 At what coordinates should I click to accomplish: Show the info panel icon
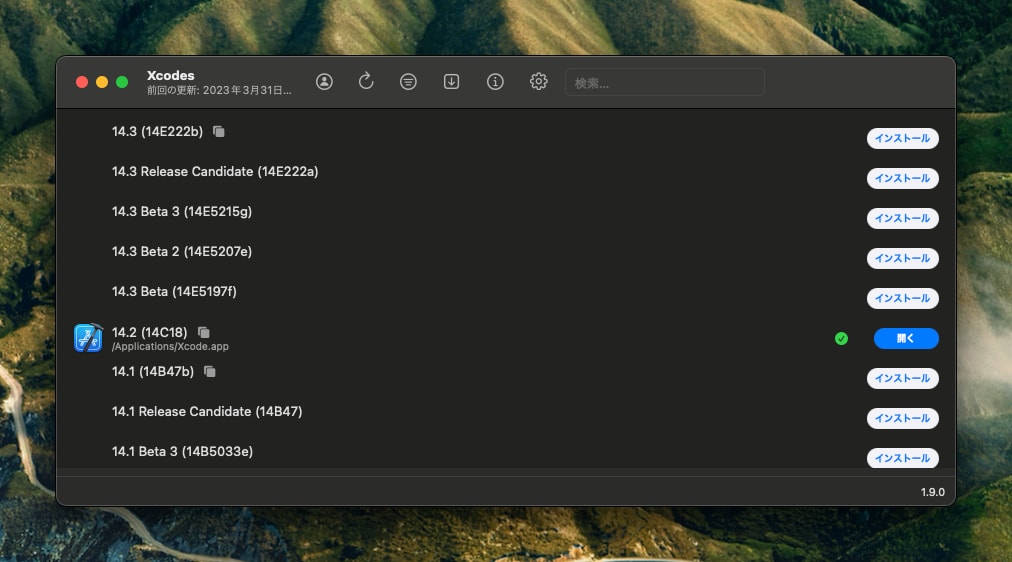point(495,82)
